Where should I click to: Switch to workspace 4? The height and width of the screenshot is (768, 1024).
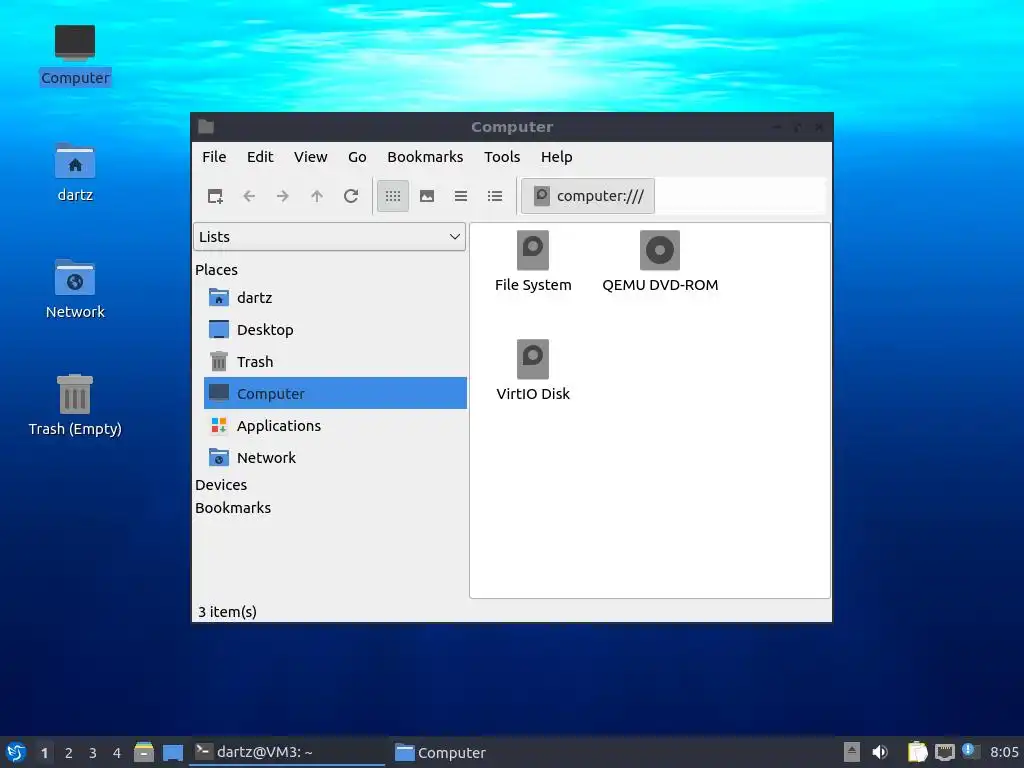(117, 753)
